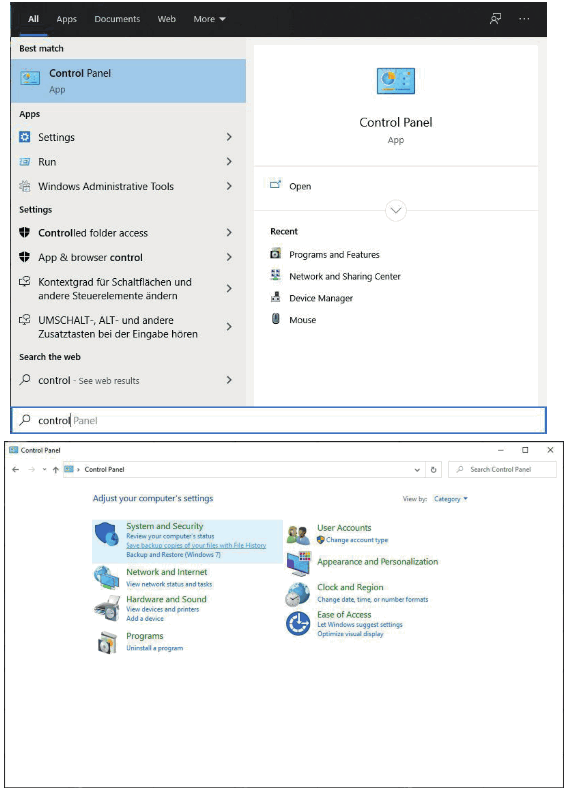The height and width of the screenshot is (788, 565).
Task: Click the feedback icon in search header
Action: (x=496, y=19)
